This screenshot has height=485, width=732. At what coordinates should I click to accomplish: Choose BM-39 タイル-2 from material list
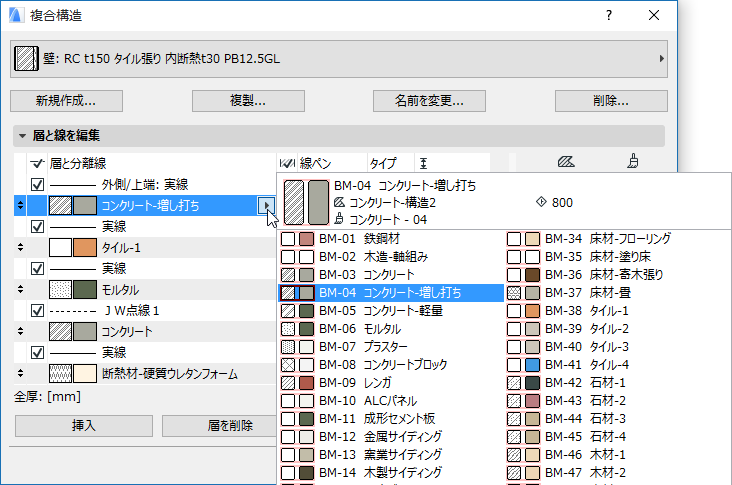[618, 329]
